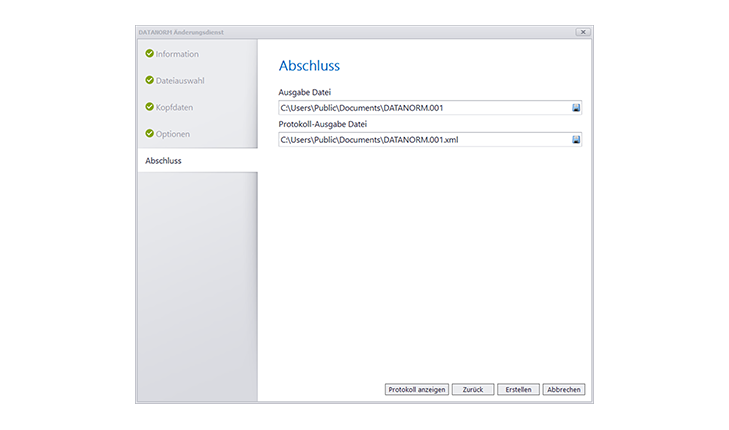This screenshot has width=729, height=430.
Task: Click the green checkmark beside Optionen
Action: click(149, 133)
